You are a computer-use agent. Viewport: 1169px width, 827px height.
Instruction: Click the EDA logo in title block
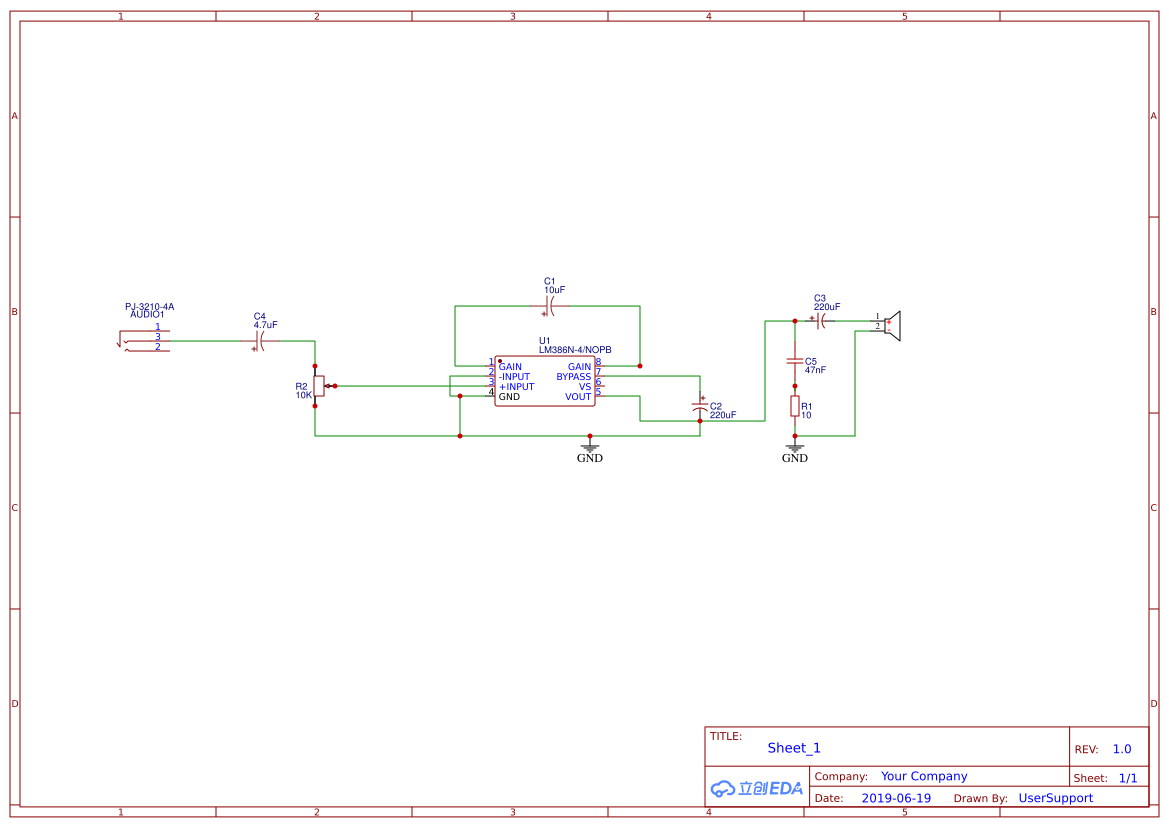[x=756, y=788]
